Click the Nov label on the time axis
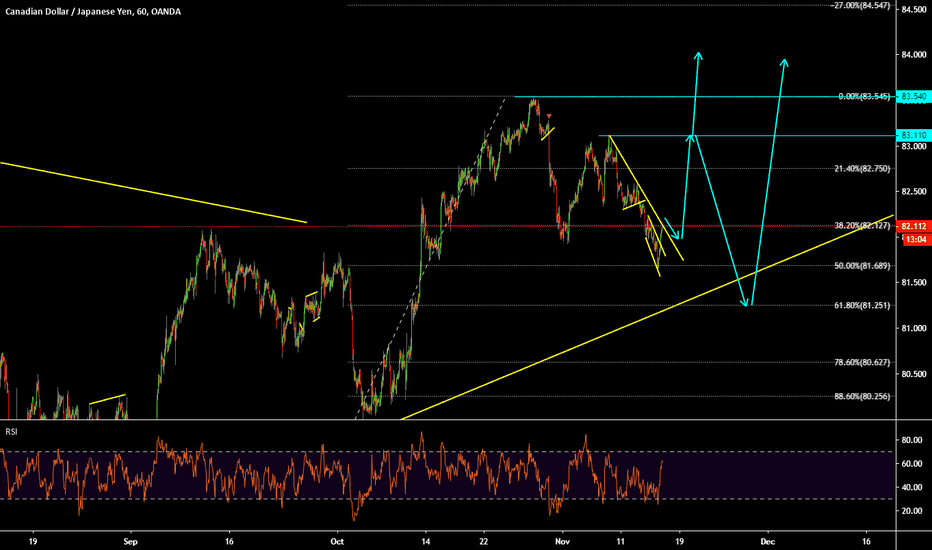Screen dimensions: 932x550 pyautogui.click(x=562, y=542)
